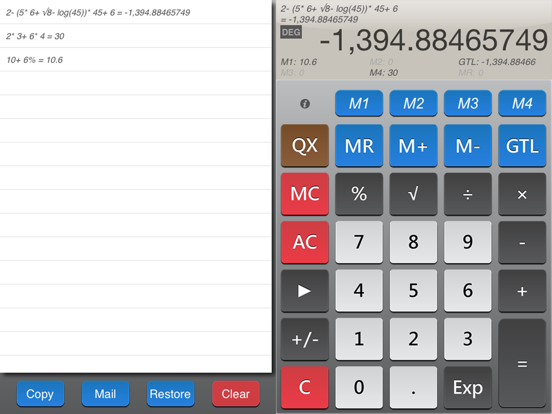Tap the division key
552x414 pixels.
click(468, 194)
